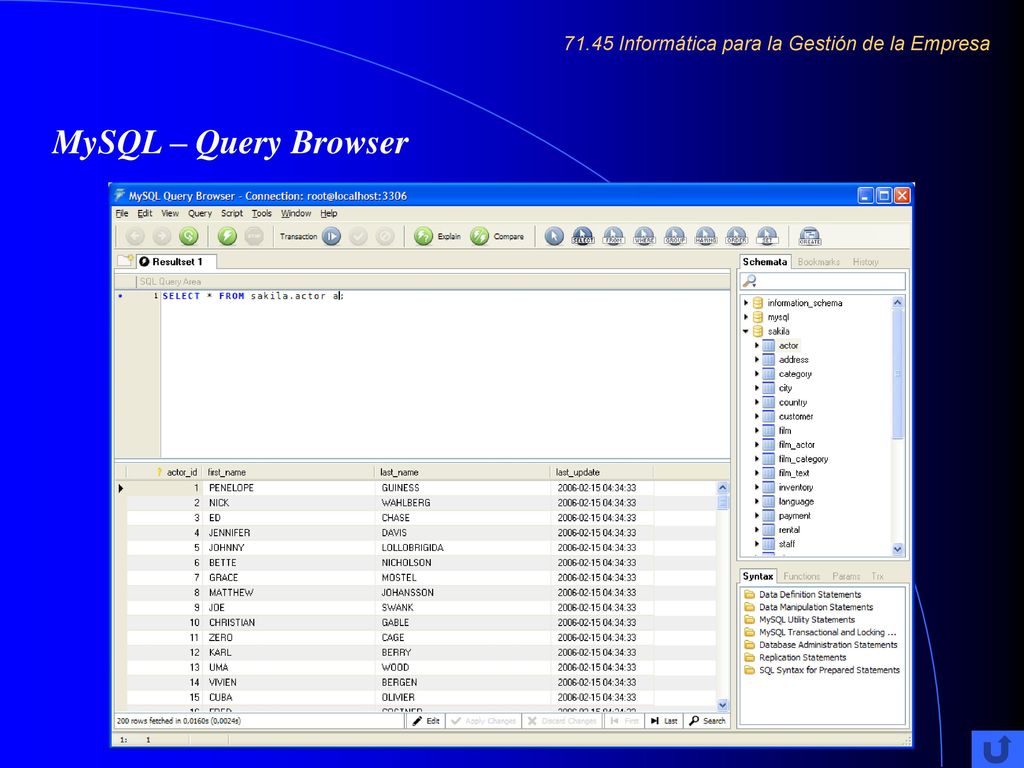Run the query with the lightning Execute icon
The height and width of the screenshot is (768, 1024).
227,236
